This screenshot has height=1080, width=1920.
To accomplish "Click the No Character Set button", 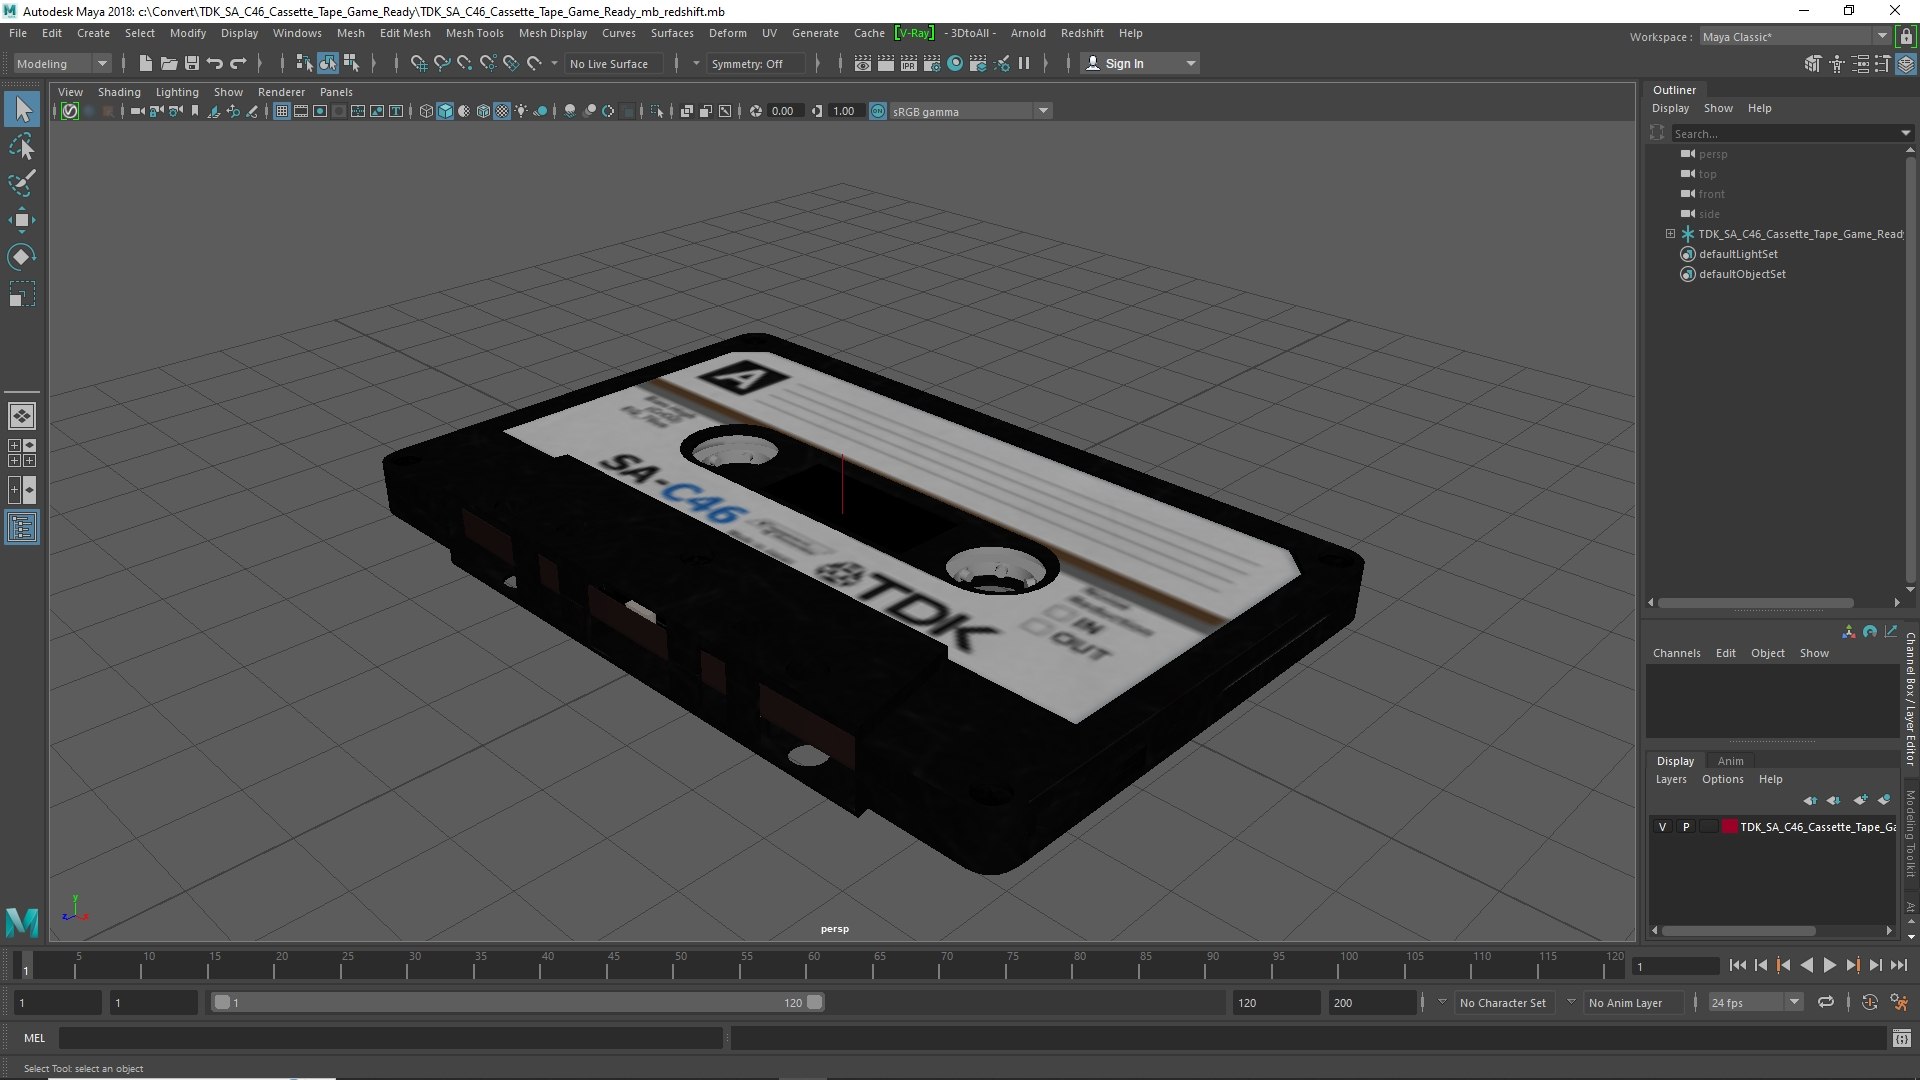I will tap(1502, 1002).
